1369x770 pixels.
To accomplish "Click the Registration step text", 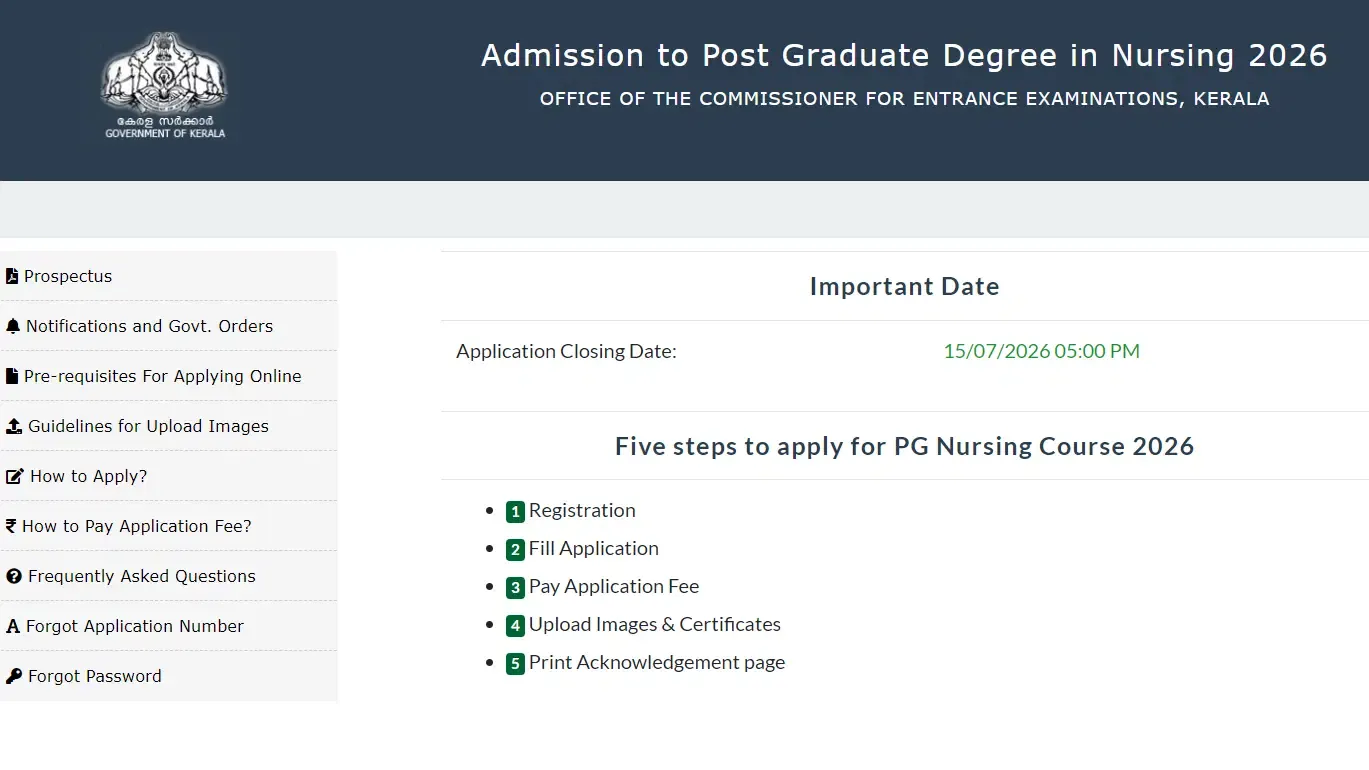I will tap(582, 510).
